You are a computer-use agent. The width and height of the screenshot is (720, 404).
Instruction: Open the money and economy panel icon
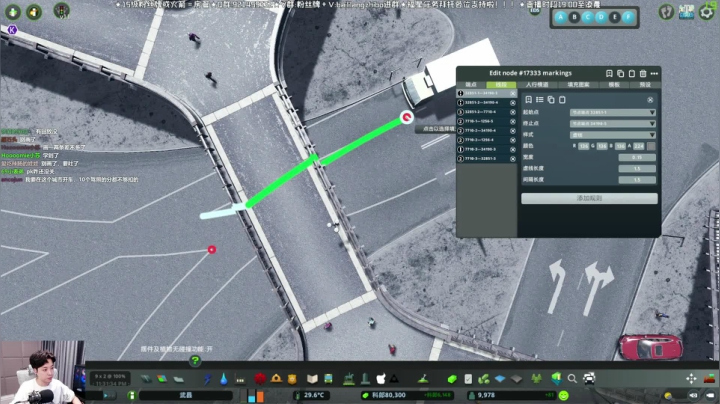point(452,379)
